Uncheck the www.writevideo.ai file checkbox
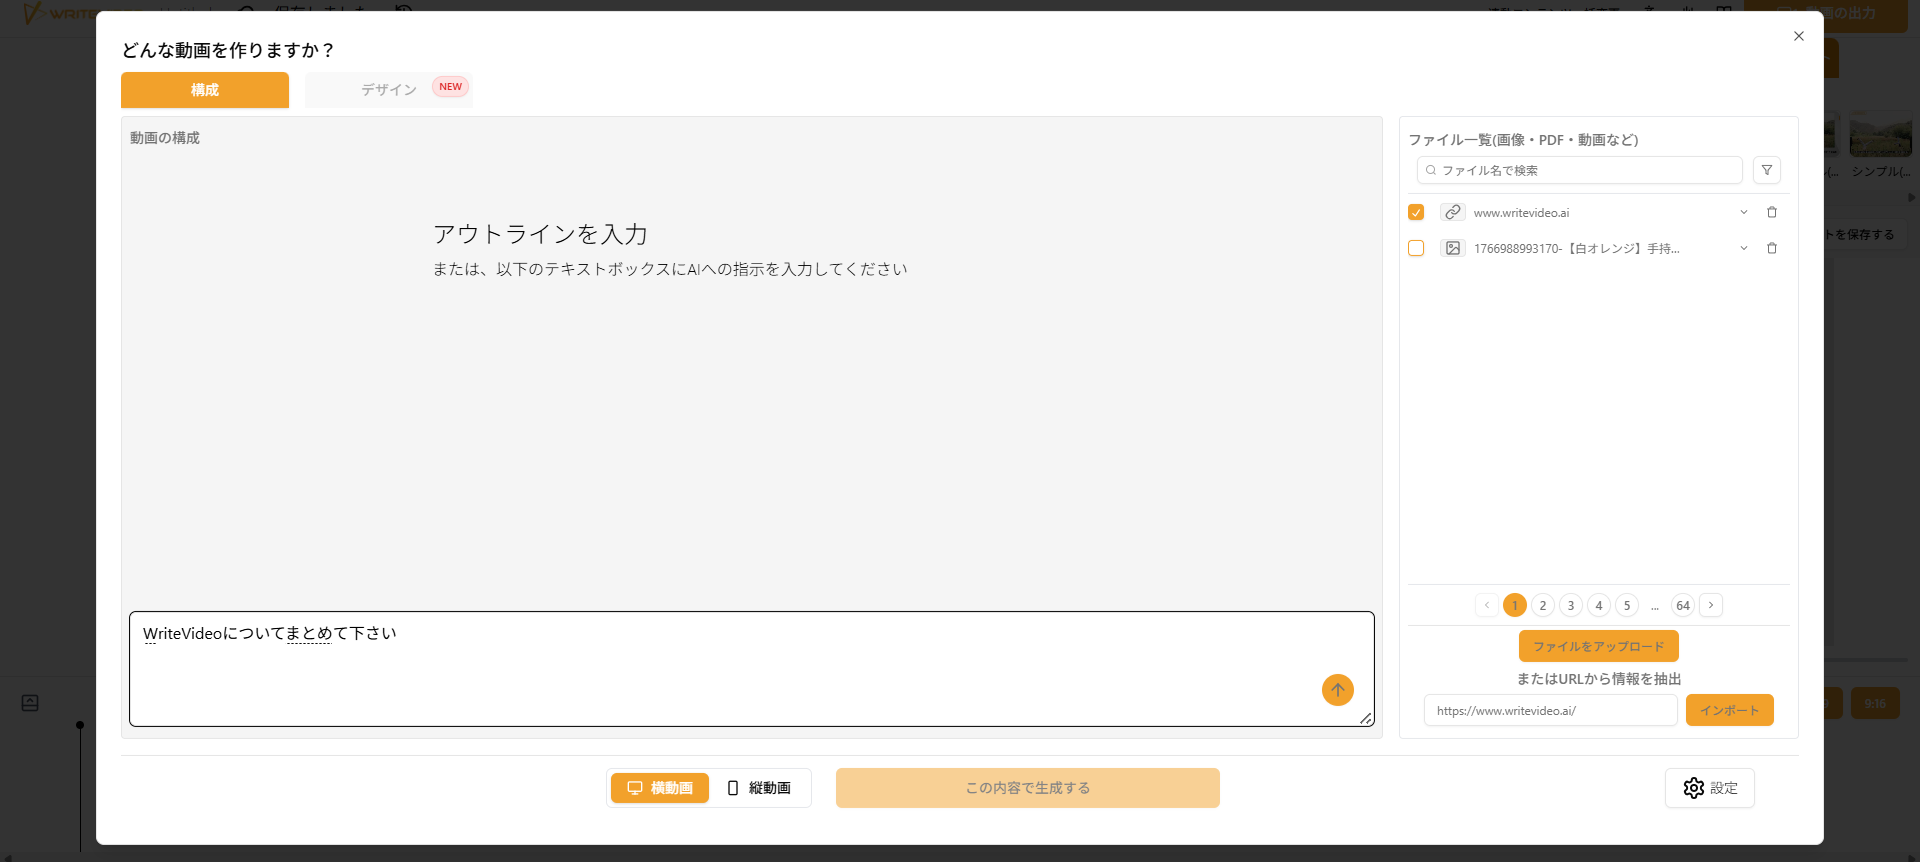The height and width of the screenshot is (862, 1920). coord(1416,212)
